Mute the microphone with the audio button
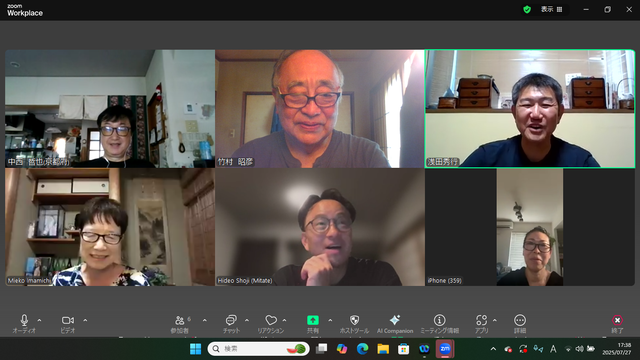 coord(24,320)
